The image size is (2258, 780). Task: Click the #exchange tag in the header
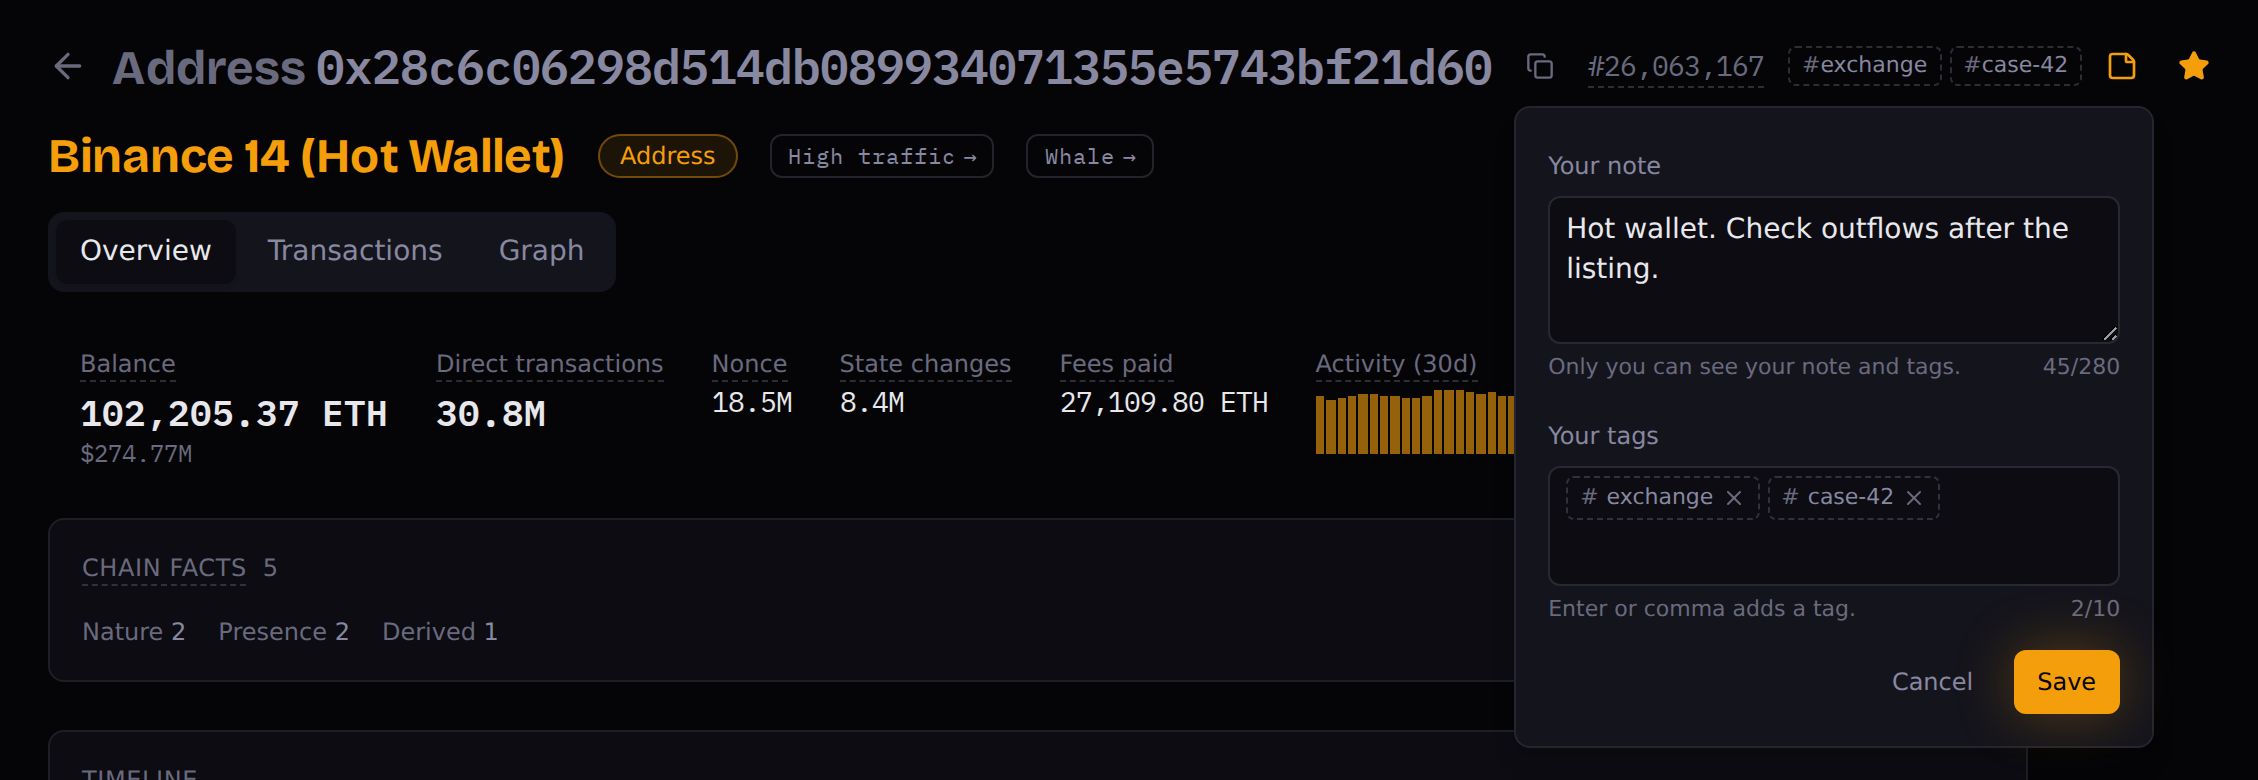[1865, 66]
